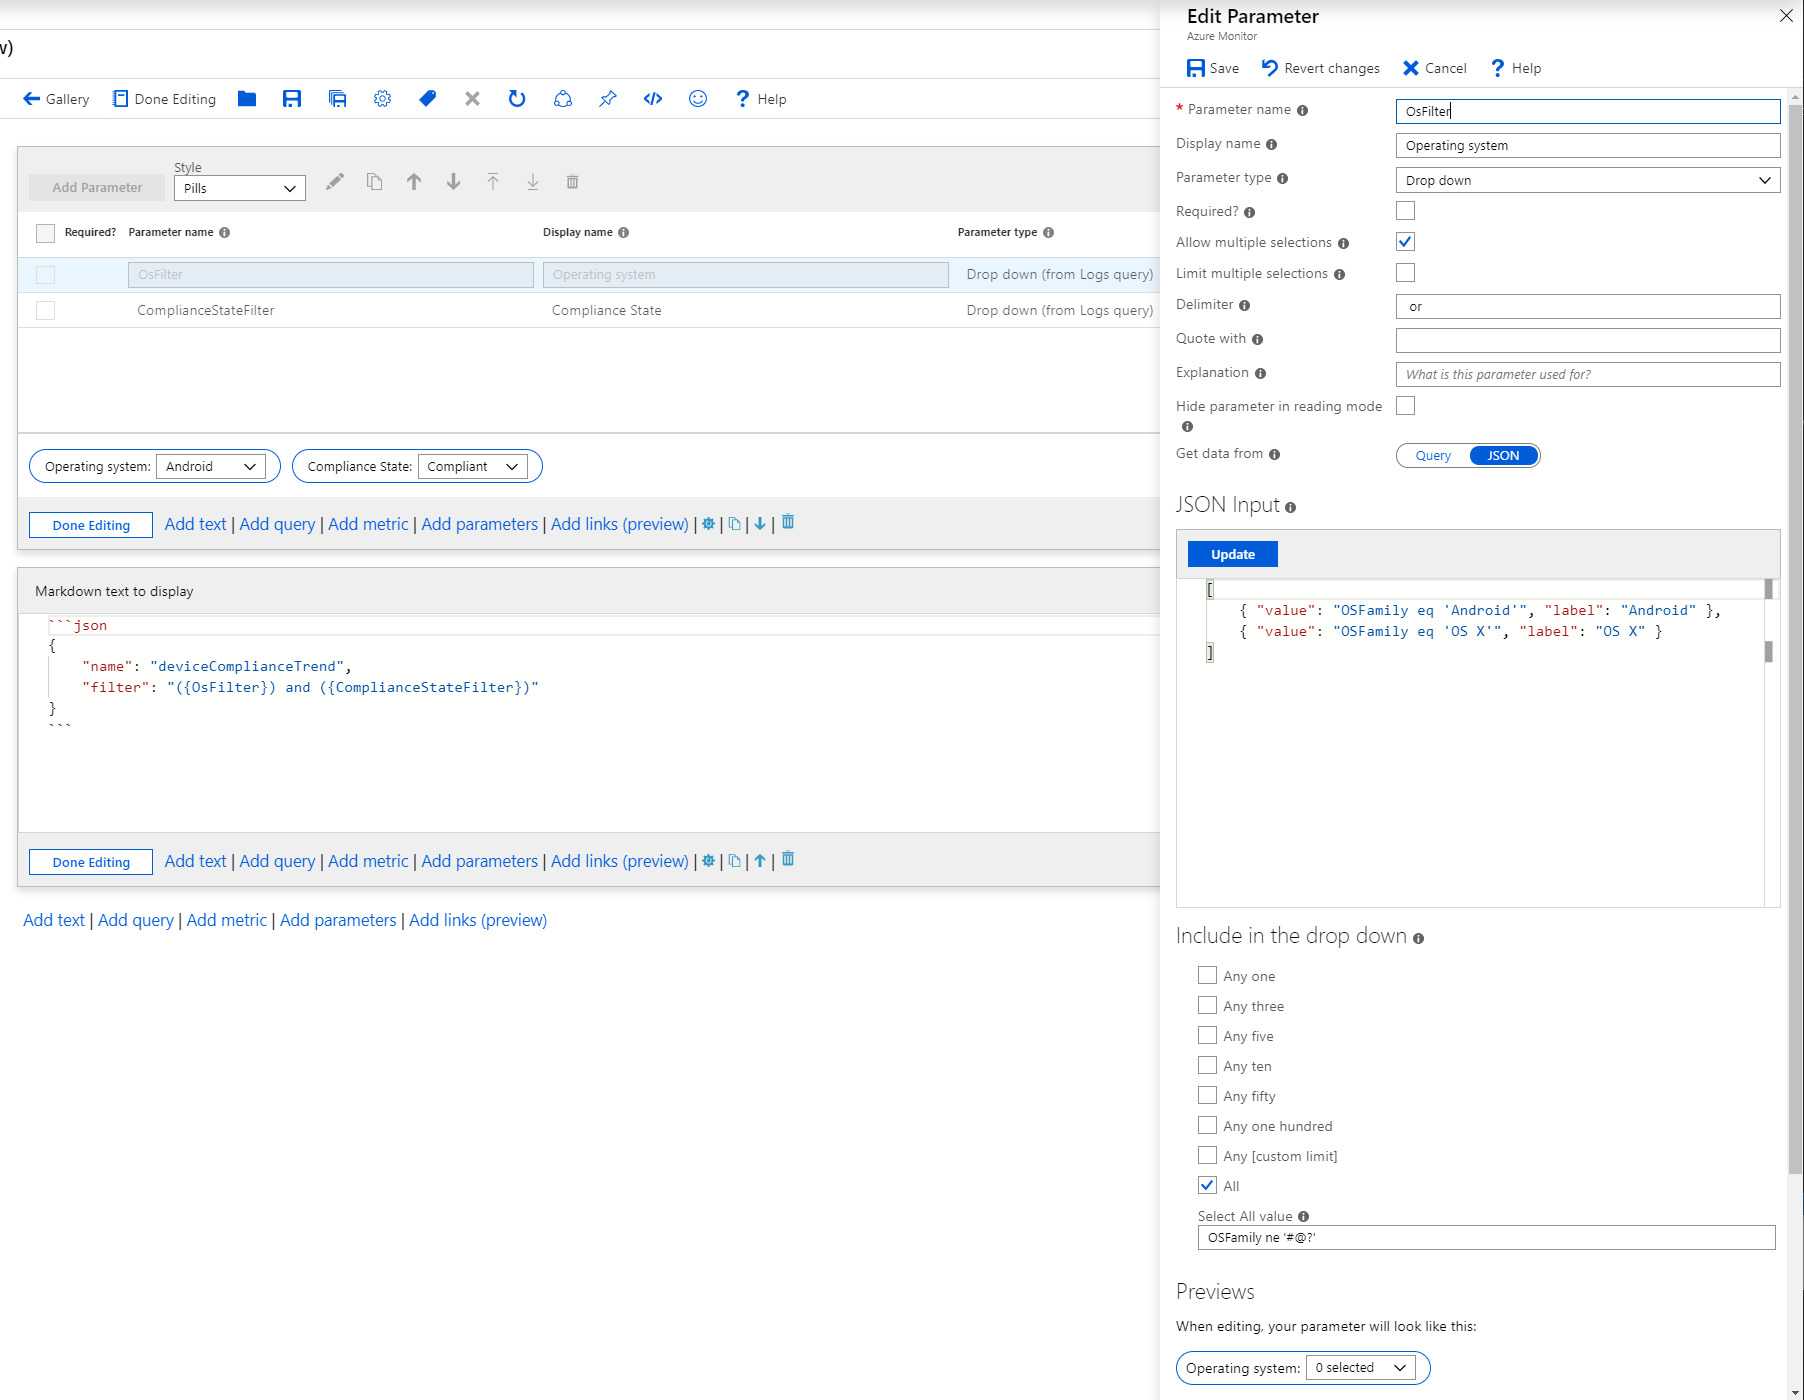Open the folder icon in workbook toolbar

(x=247, y=99)
